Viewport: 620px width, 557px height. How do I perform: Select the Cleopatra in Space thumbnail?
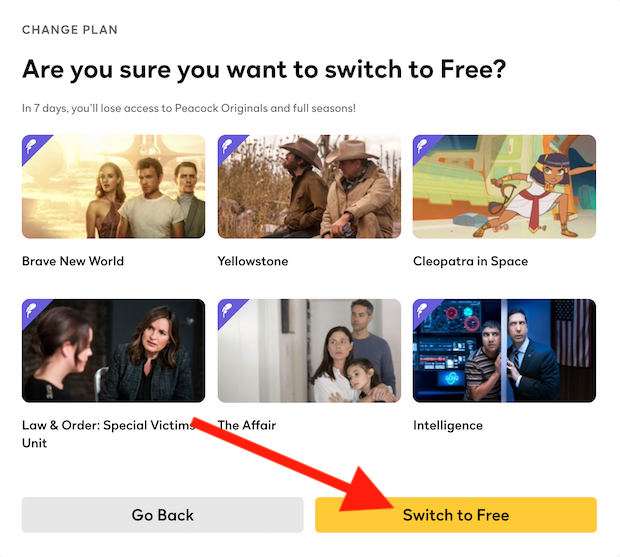504,187
